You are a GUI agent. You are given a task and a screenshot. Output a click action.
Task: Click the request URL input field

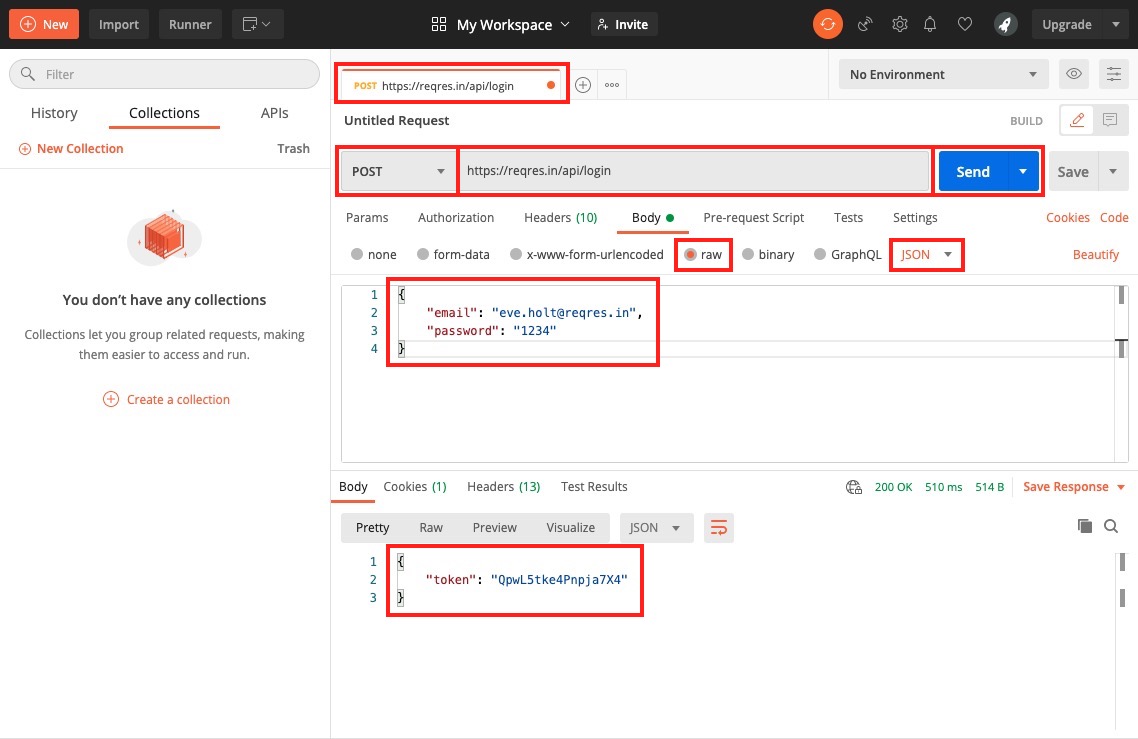[694, 171]
